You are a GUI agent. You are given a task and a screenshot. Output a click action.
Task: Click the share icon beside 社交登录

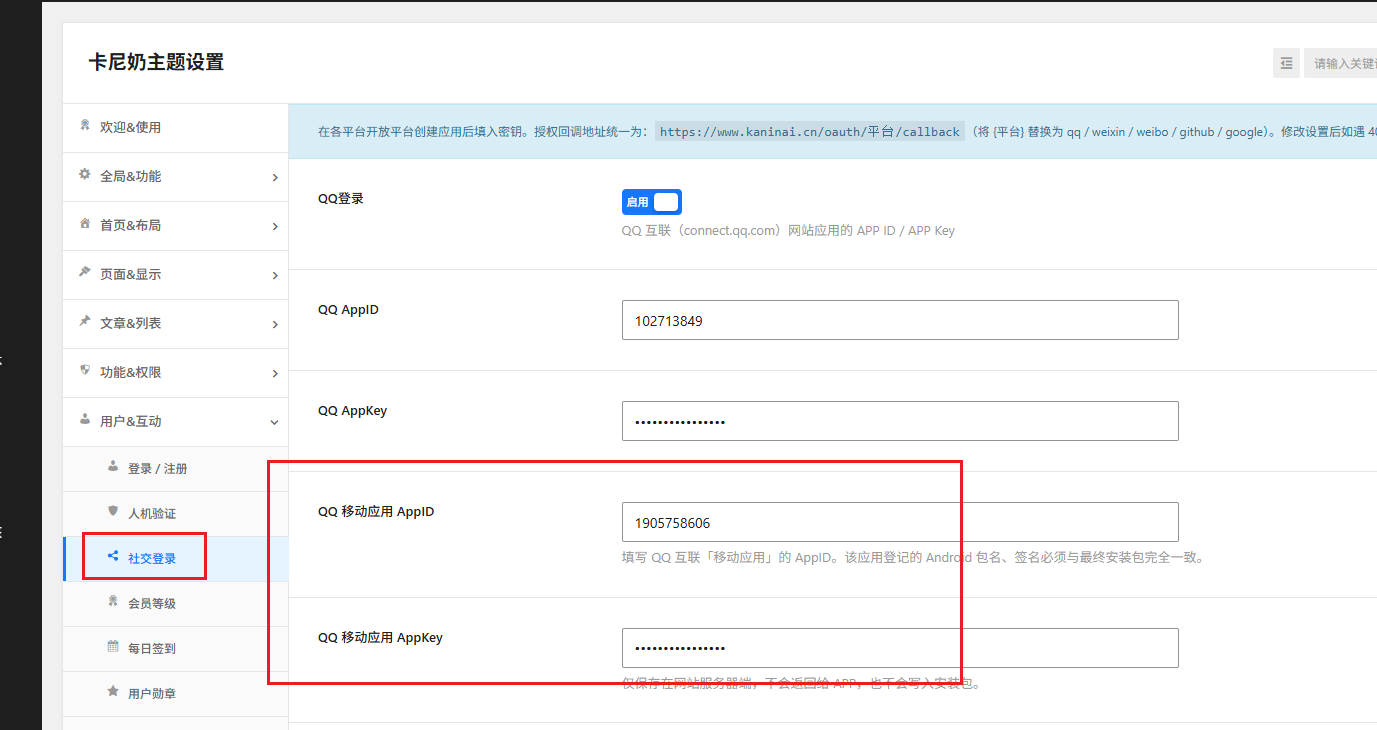click(x=113, y=557)
